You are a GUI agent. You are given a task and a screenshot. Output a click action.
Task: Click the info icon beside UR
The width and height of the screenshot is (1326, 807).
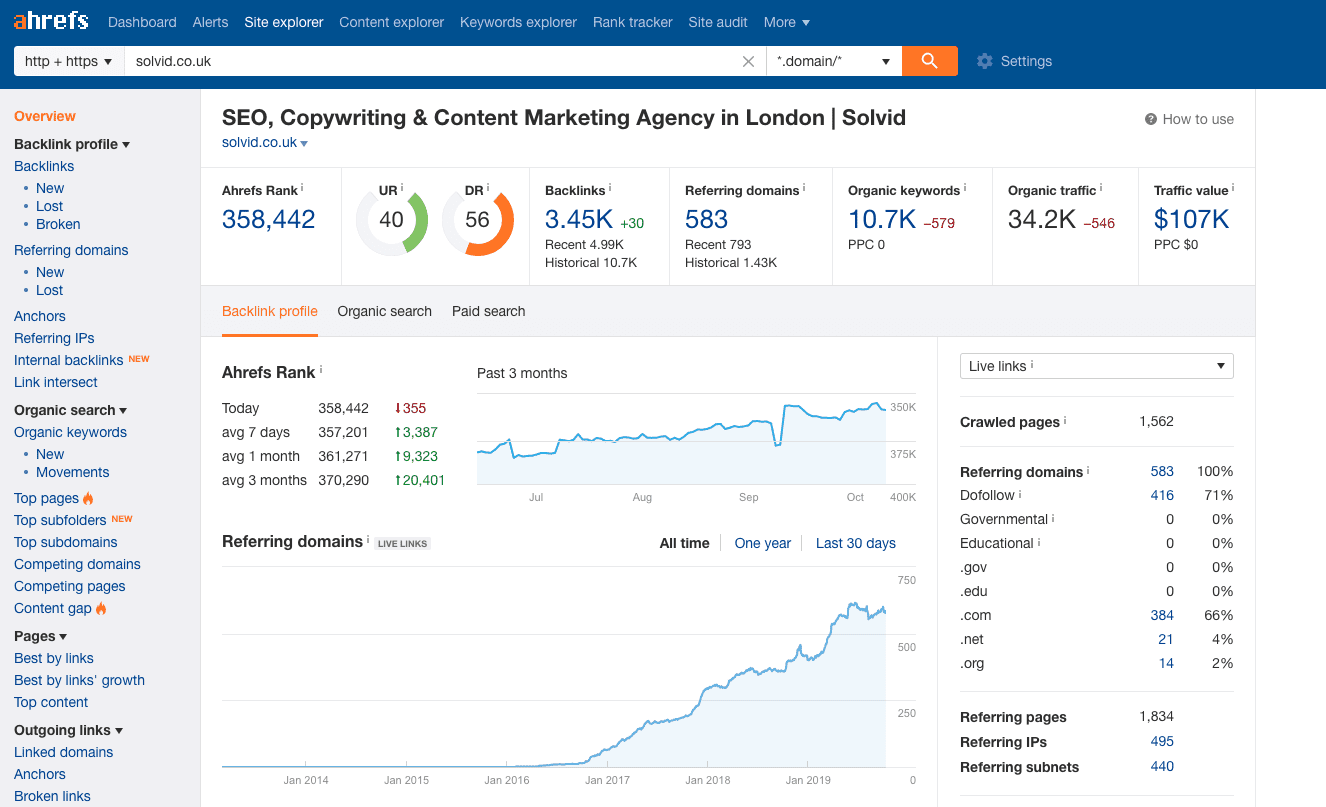pyautogui.click(x=402, y=188)
